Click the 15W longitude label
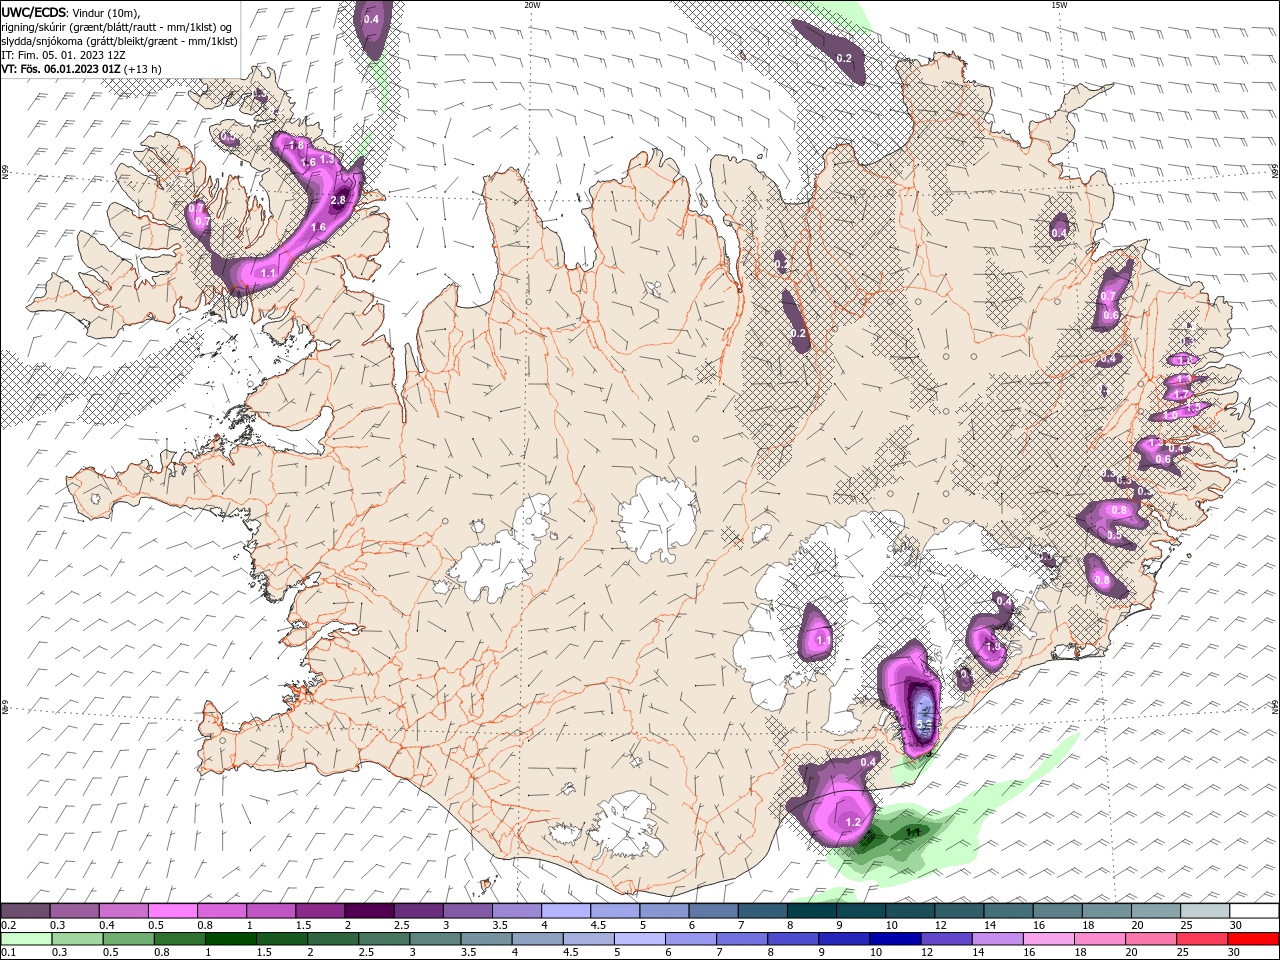This screenshot has height=960, width=1280. point(1058,5)
